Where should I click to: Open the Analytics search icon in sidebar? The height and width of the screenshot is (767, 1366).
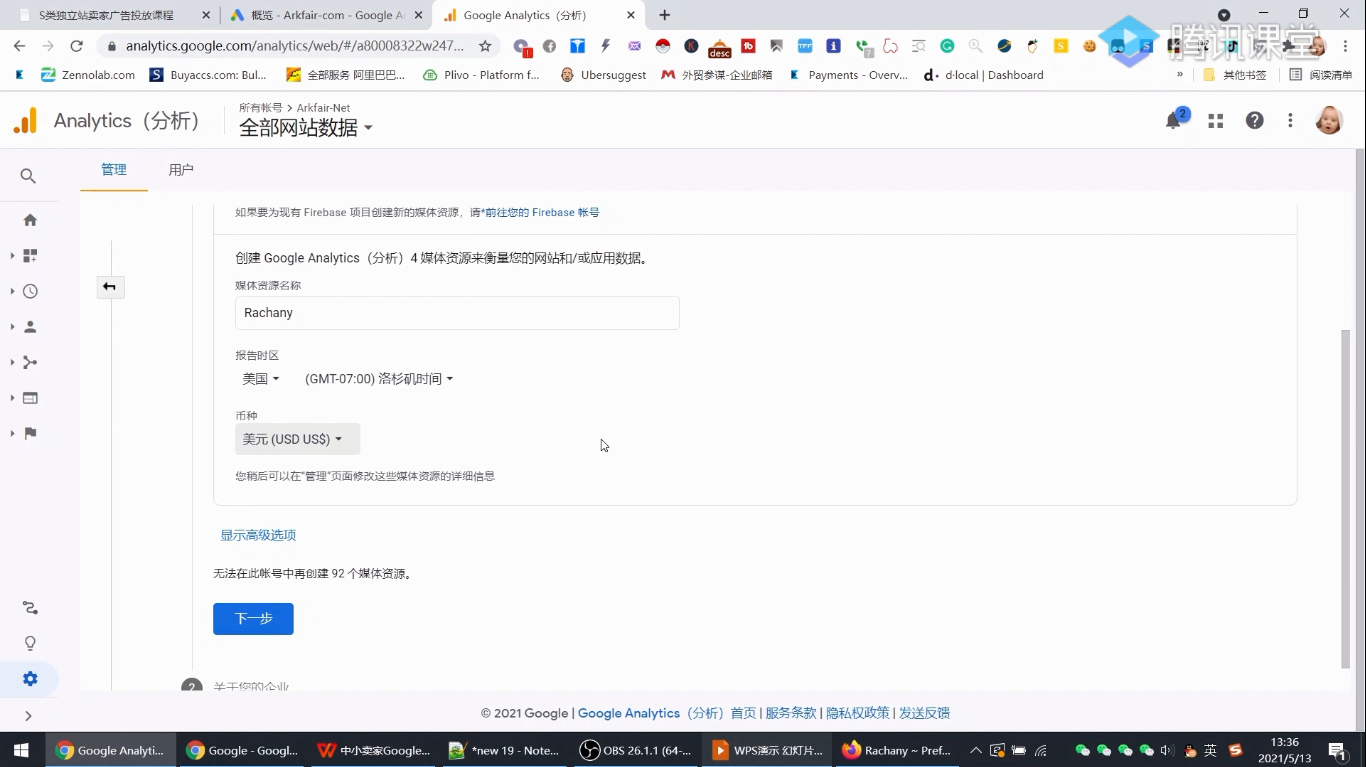click(28, 176)
